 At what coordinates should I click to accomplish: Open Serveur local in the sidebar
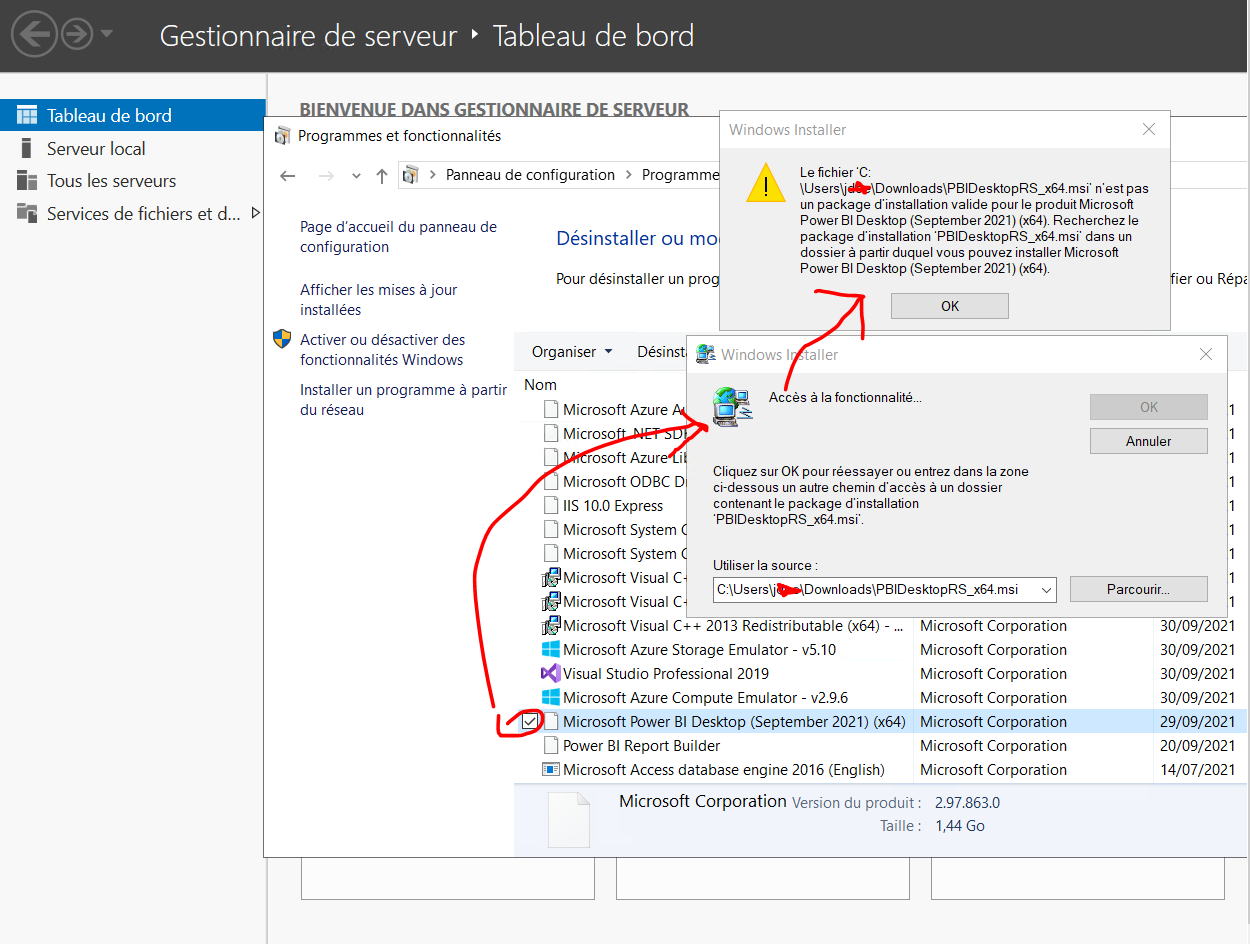point(96,148)
